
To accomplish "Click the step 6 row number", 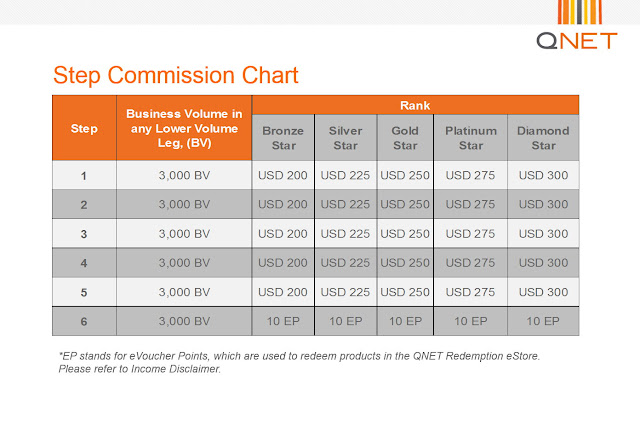I will [84, 321].
